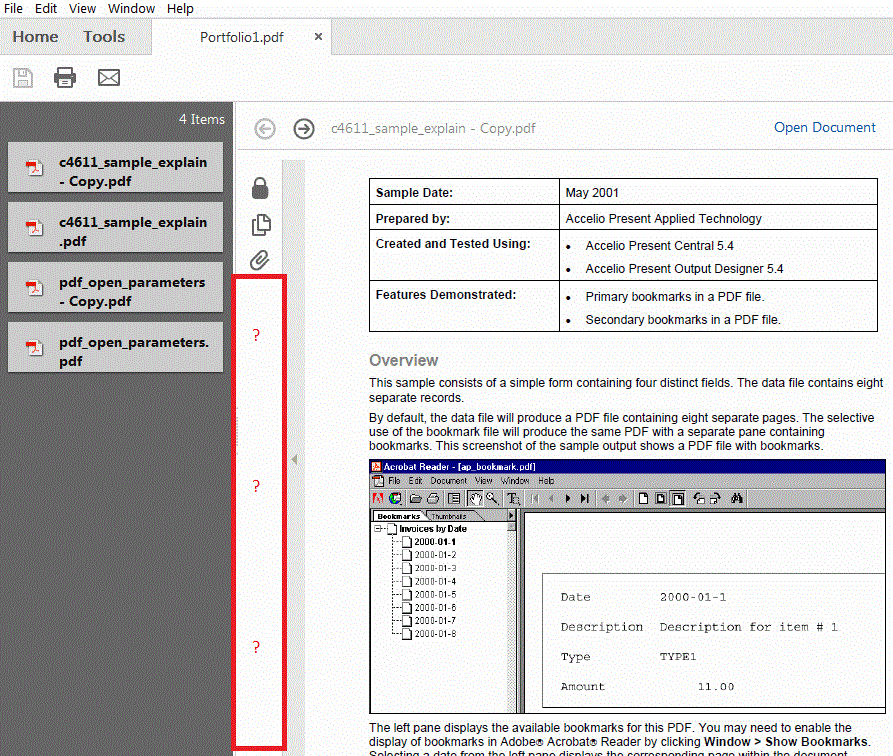The image size is (893, 756).
Task: Open the page thumbnails panel icon
Action: pos(261,224)
